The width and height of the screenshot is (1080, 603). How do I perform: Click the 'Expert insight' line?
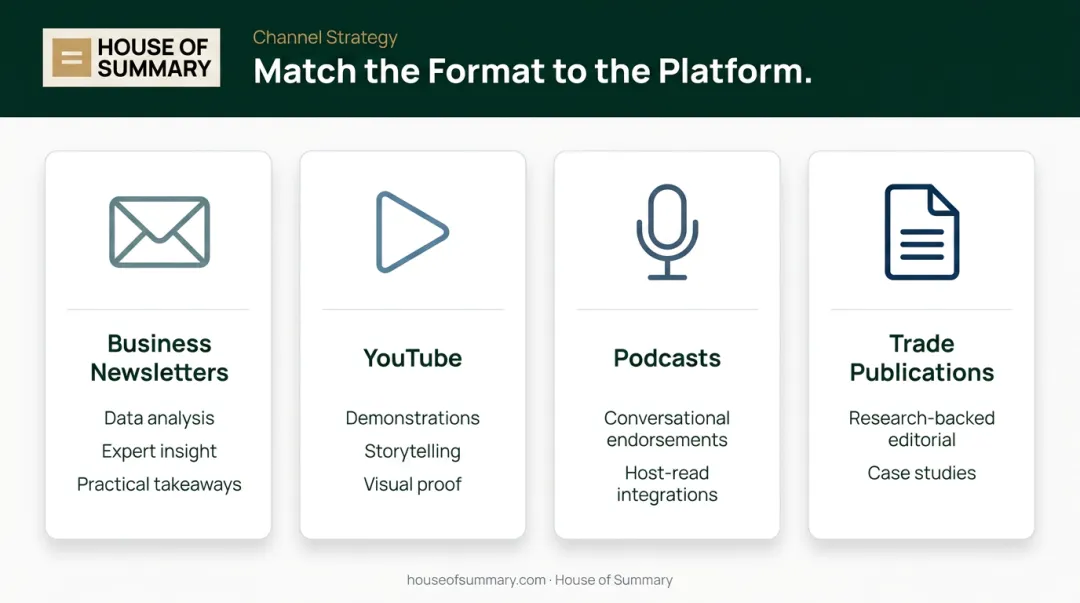(159, 451)
